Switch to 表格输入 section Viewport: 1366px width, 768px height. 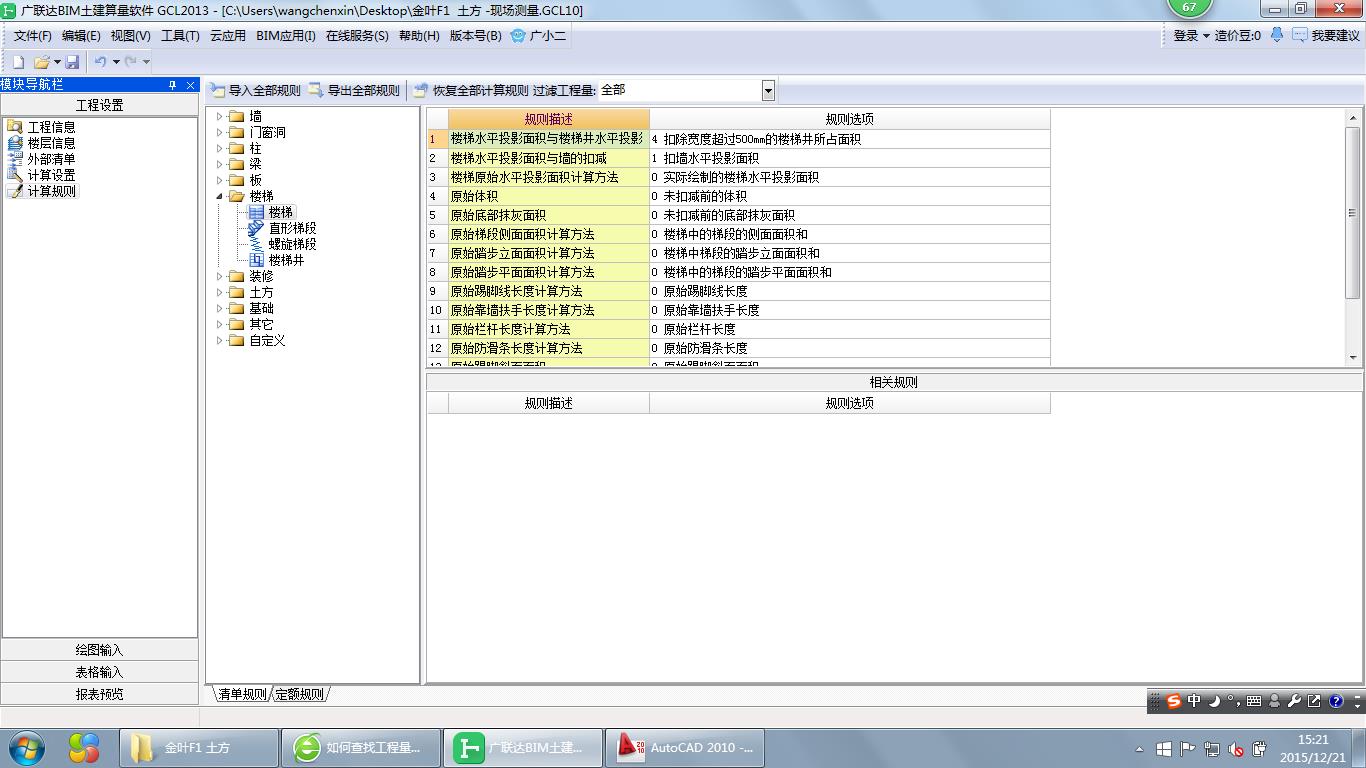(x=100, y=672)
